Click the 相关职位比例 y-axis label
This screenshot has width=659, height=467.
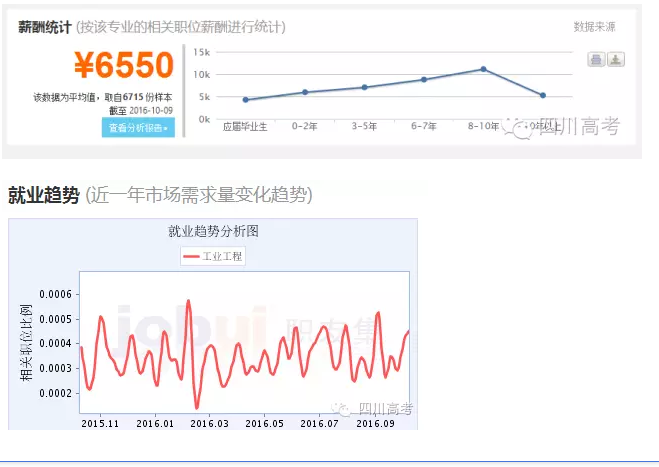click(x=26, y=343)
